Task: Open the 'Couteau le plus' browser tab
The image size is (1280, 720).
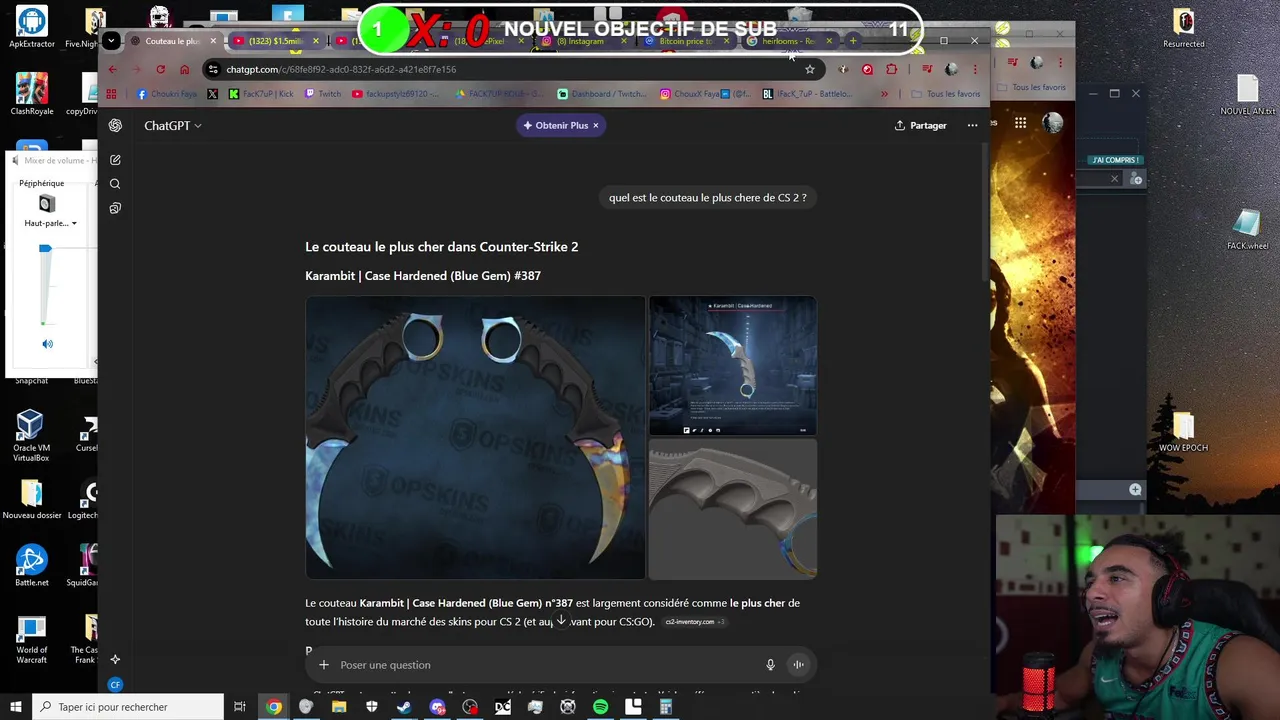Action: click(172, 41)
